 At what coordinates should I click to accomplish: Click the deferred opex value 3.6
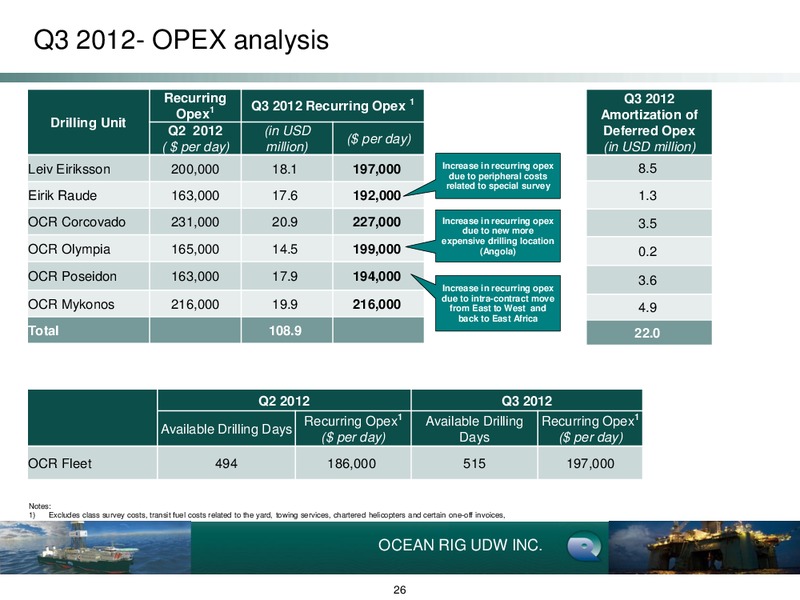pos(647,280)
